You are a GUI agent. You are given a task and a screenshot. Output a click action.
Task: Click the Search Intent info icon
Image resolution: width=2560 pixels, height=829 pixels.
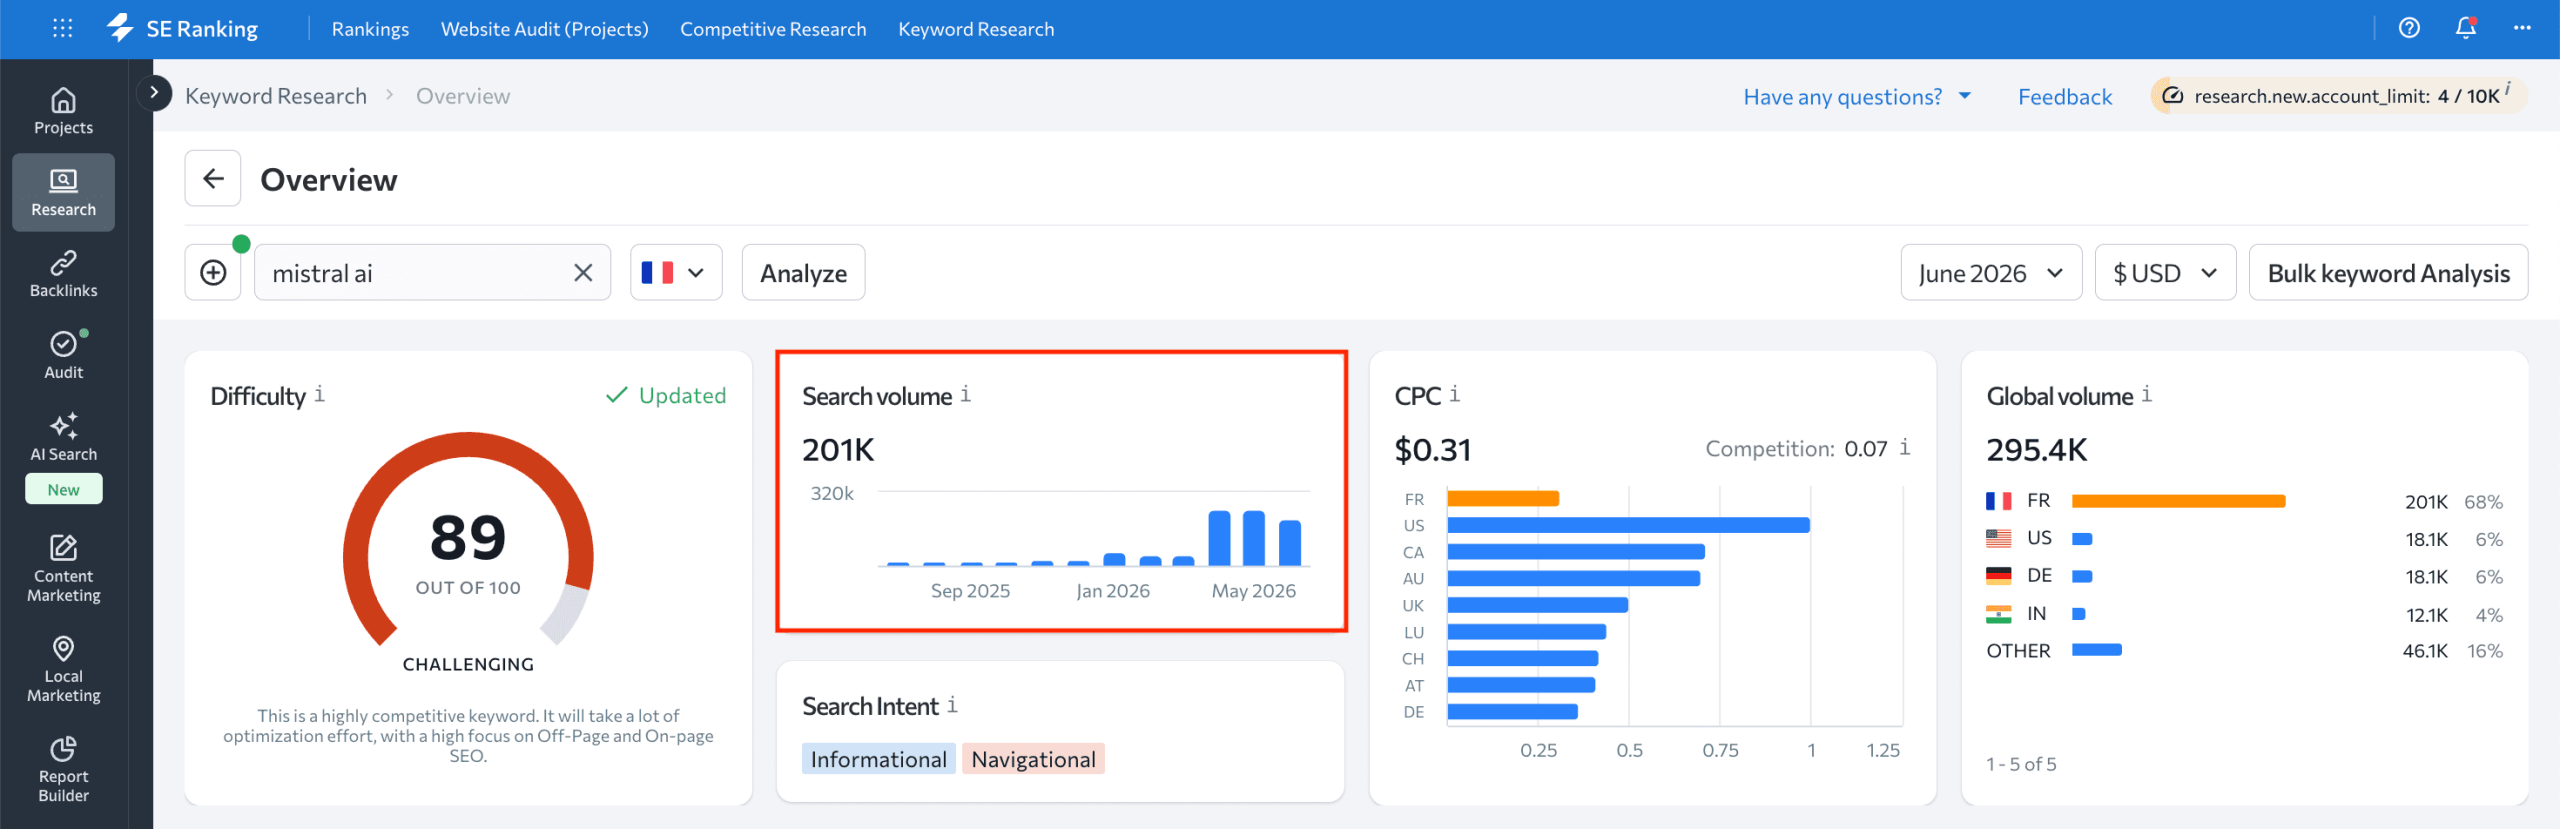(953, 705)
